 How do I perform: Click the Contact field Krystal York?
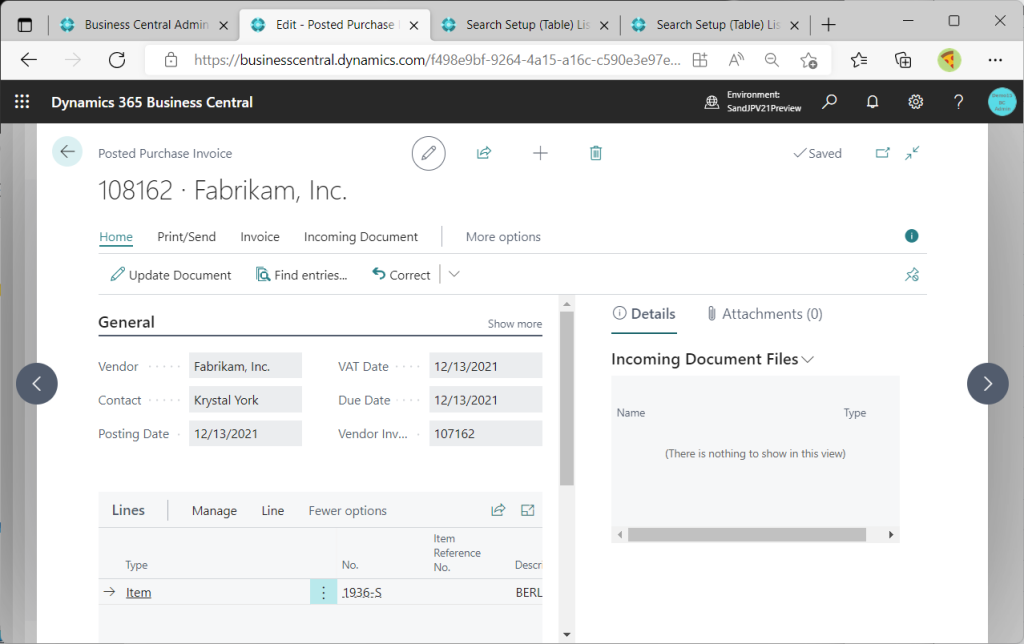(245, 400)
